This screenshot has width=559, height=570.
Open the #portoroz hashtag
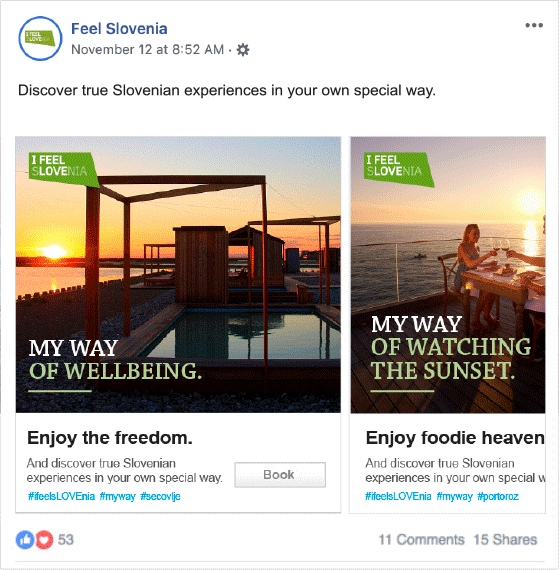(x=498, y=496)
